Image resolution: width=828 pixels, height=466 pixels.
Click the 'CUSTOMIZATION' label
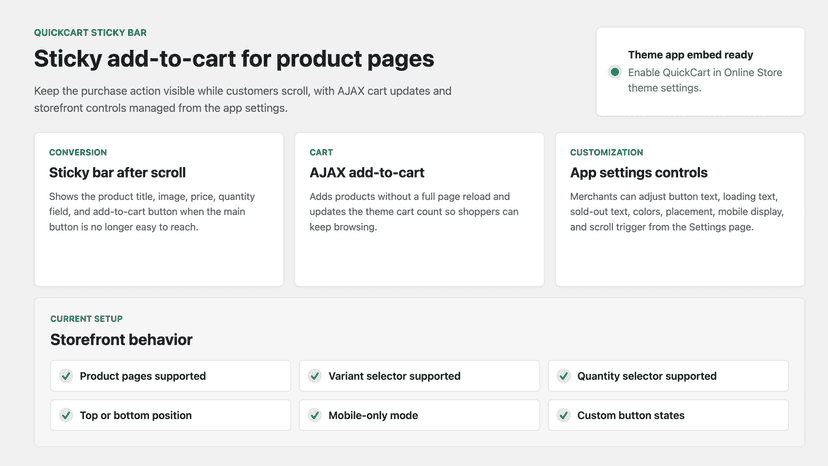[606, 152]
